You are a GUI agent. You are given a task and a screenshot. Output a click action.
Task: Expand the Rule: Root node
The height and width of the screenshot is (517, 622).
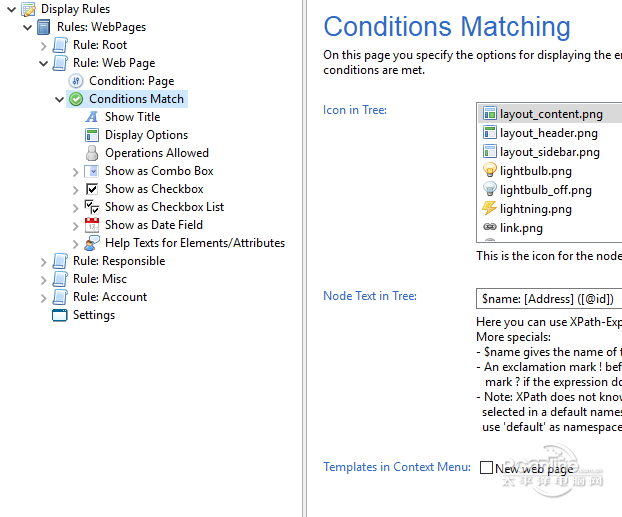(43, 45)
